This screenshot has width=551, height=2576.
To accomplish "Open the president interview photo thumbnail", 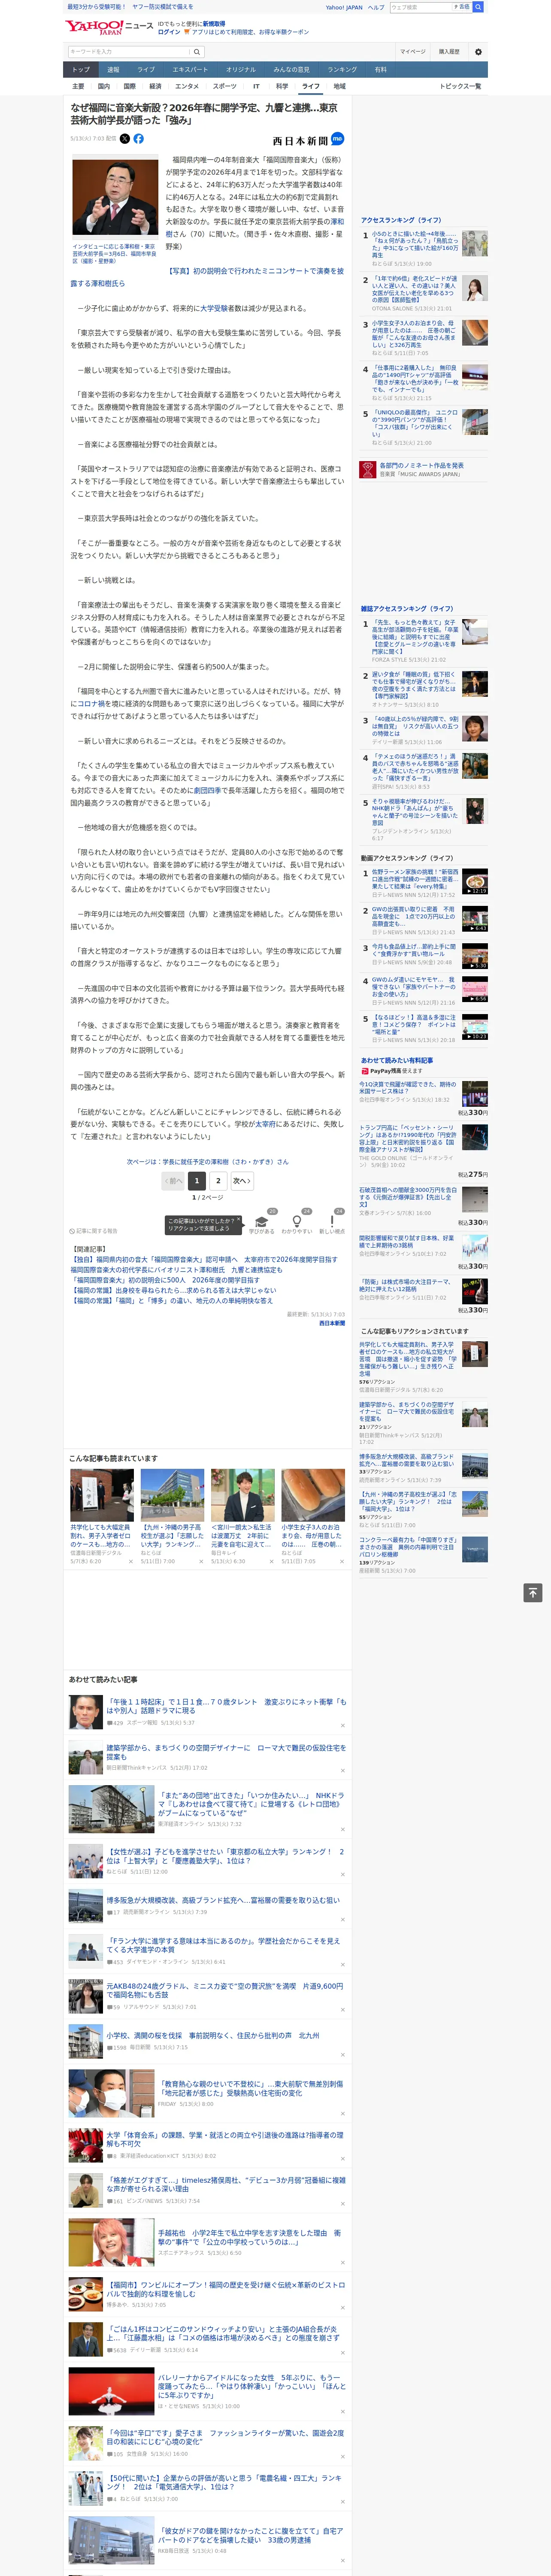I will (115, 198).
